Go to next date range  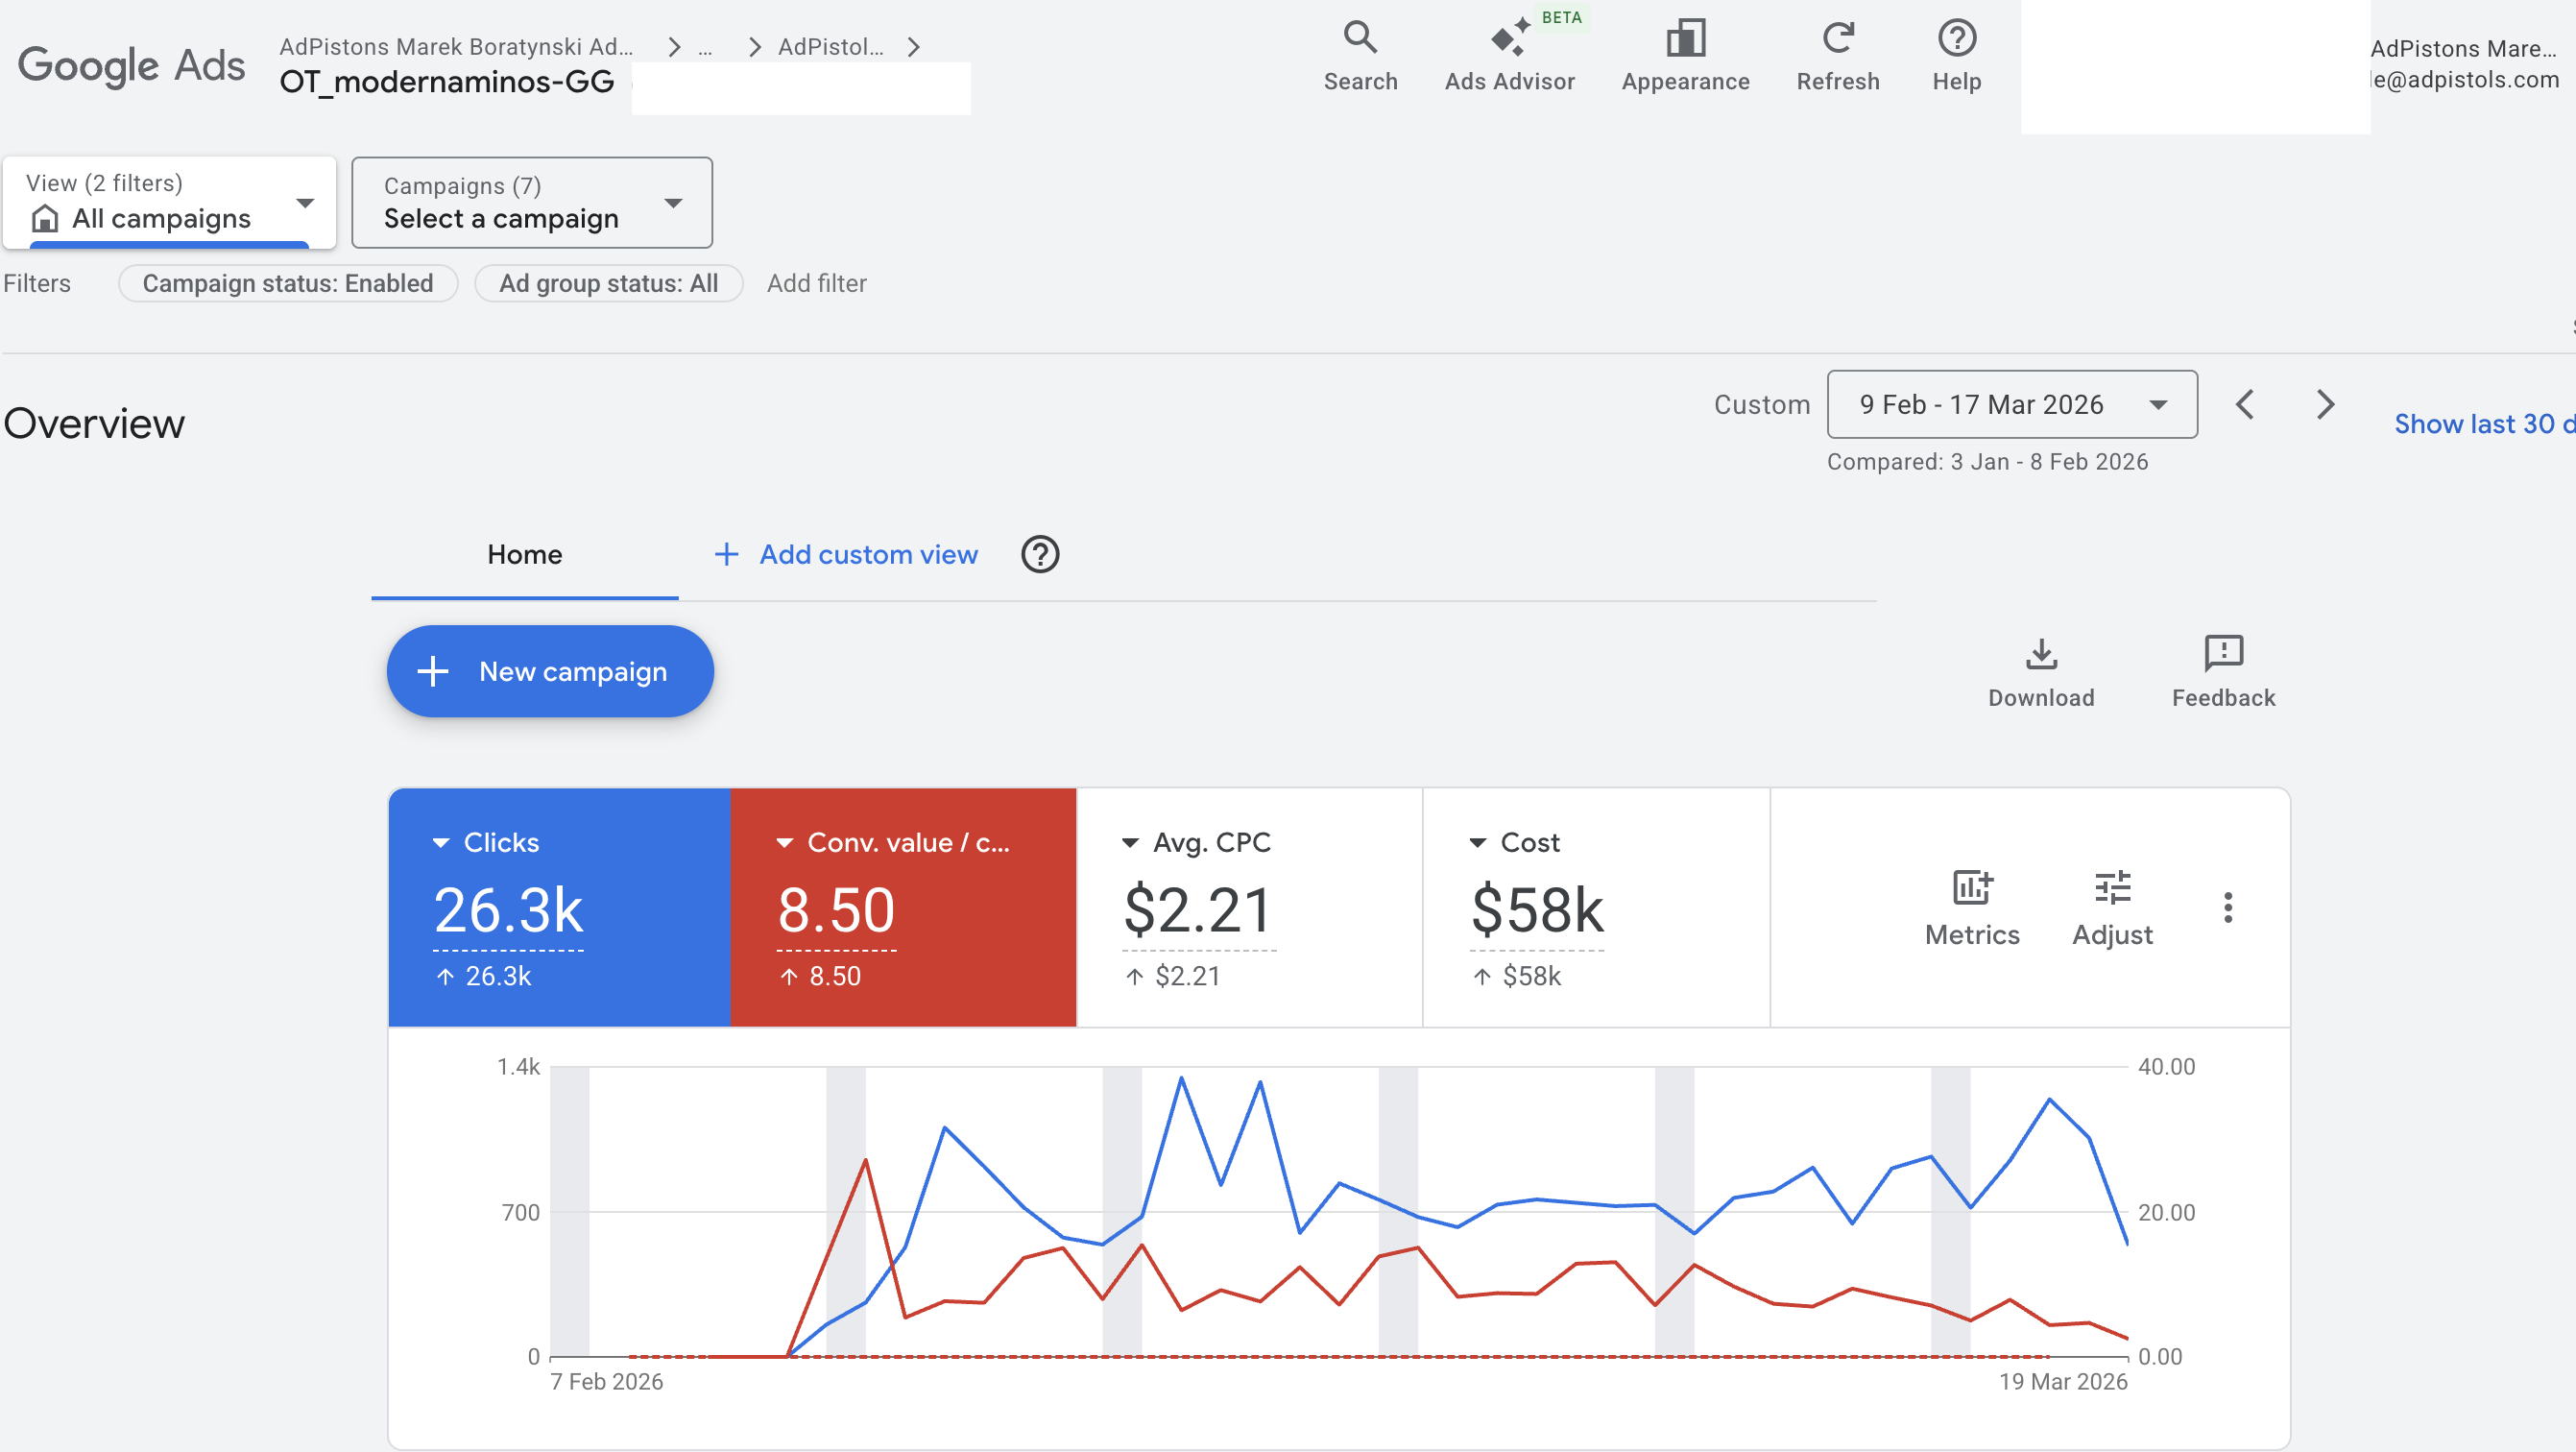(x=2325, y=404)
